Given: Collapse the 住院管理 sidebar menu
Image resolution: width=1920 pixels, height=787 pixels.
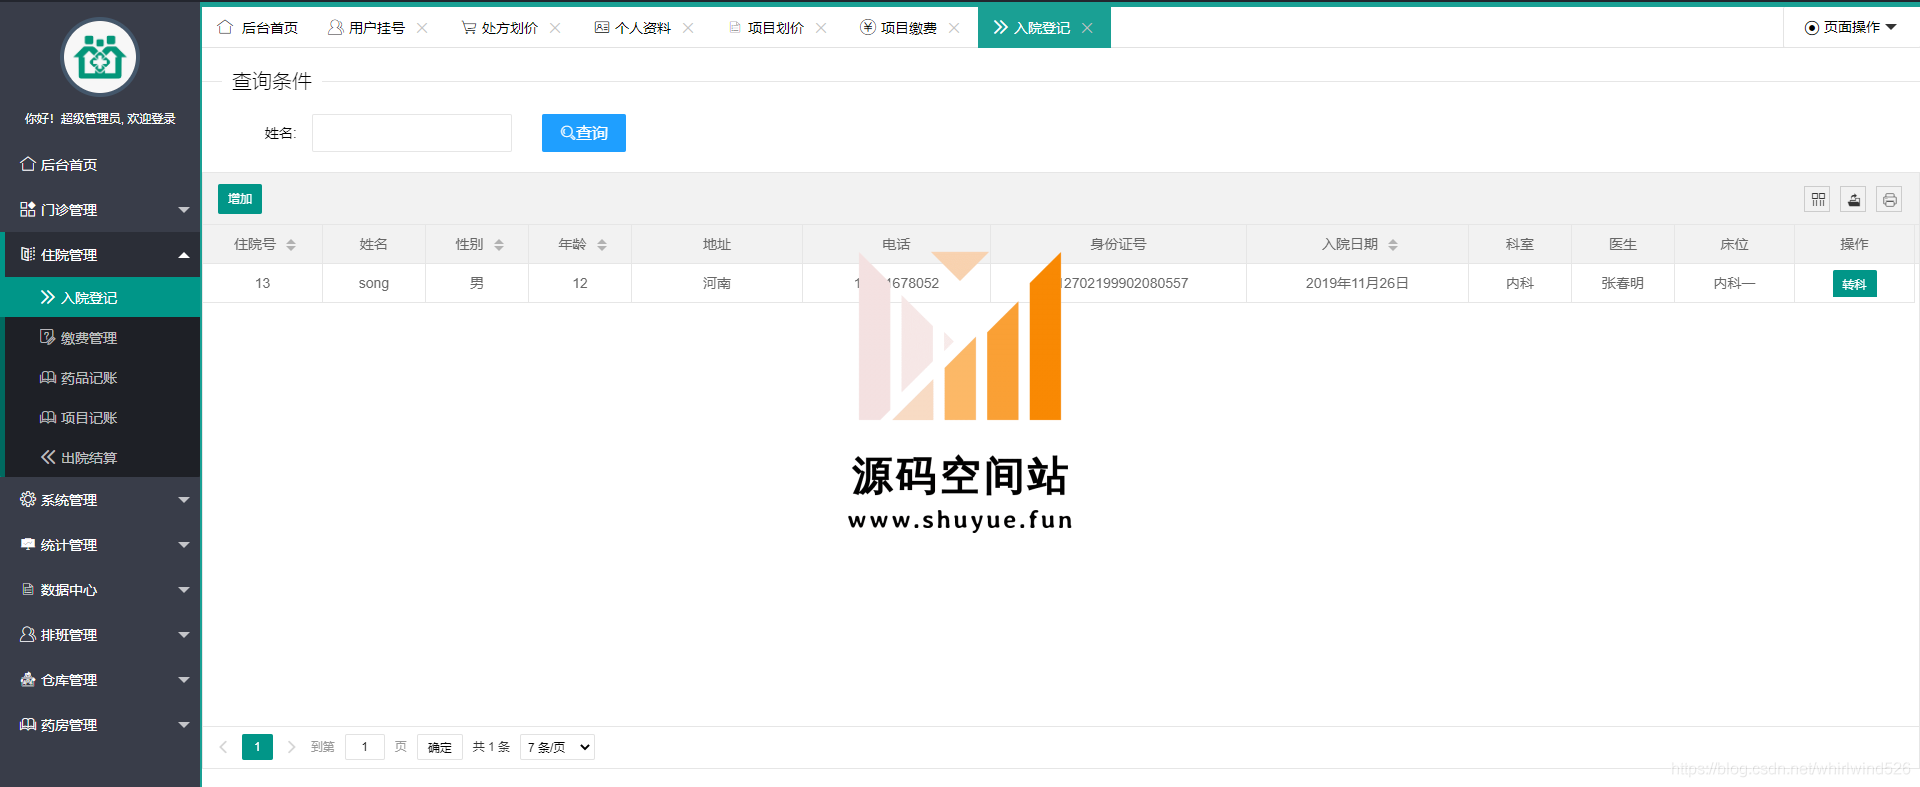Looking at the screenshot, I should [x=100, y=255].
